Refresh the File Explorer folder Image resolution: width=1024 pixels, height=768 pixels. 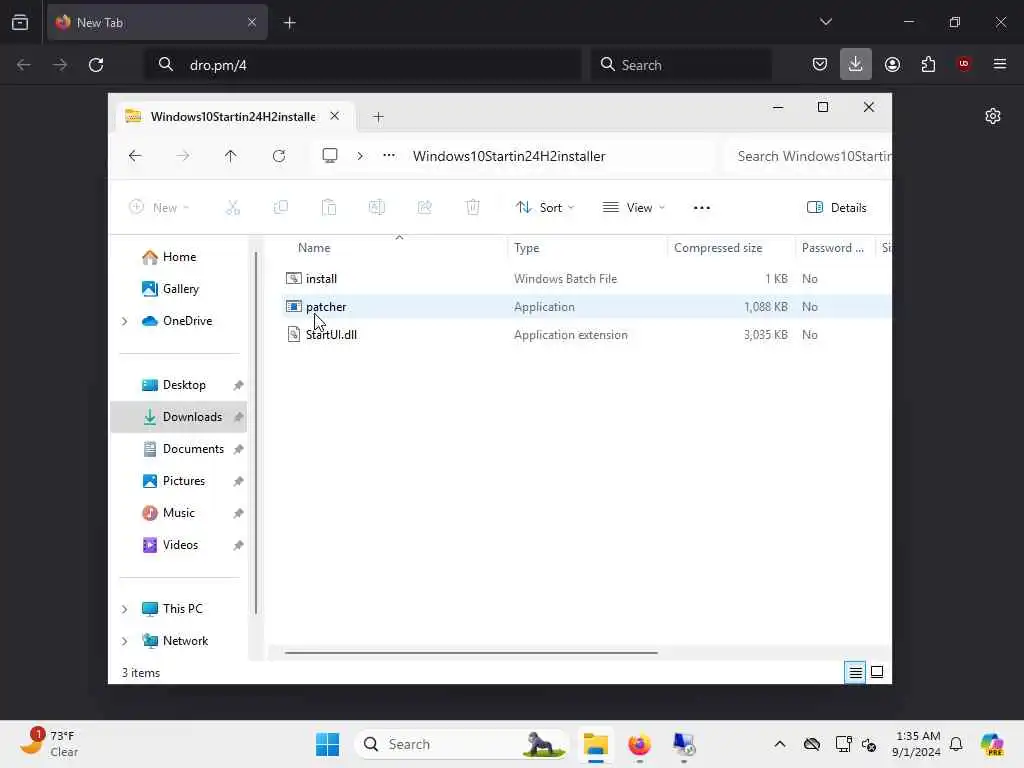pyautogui.click(x=279, y=156)
